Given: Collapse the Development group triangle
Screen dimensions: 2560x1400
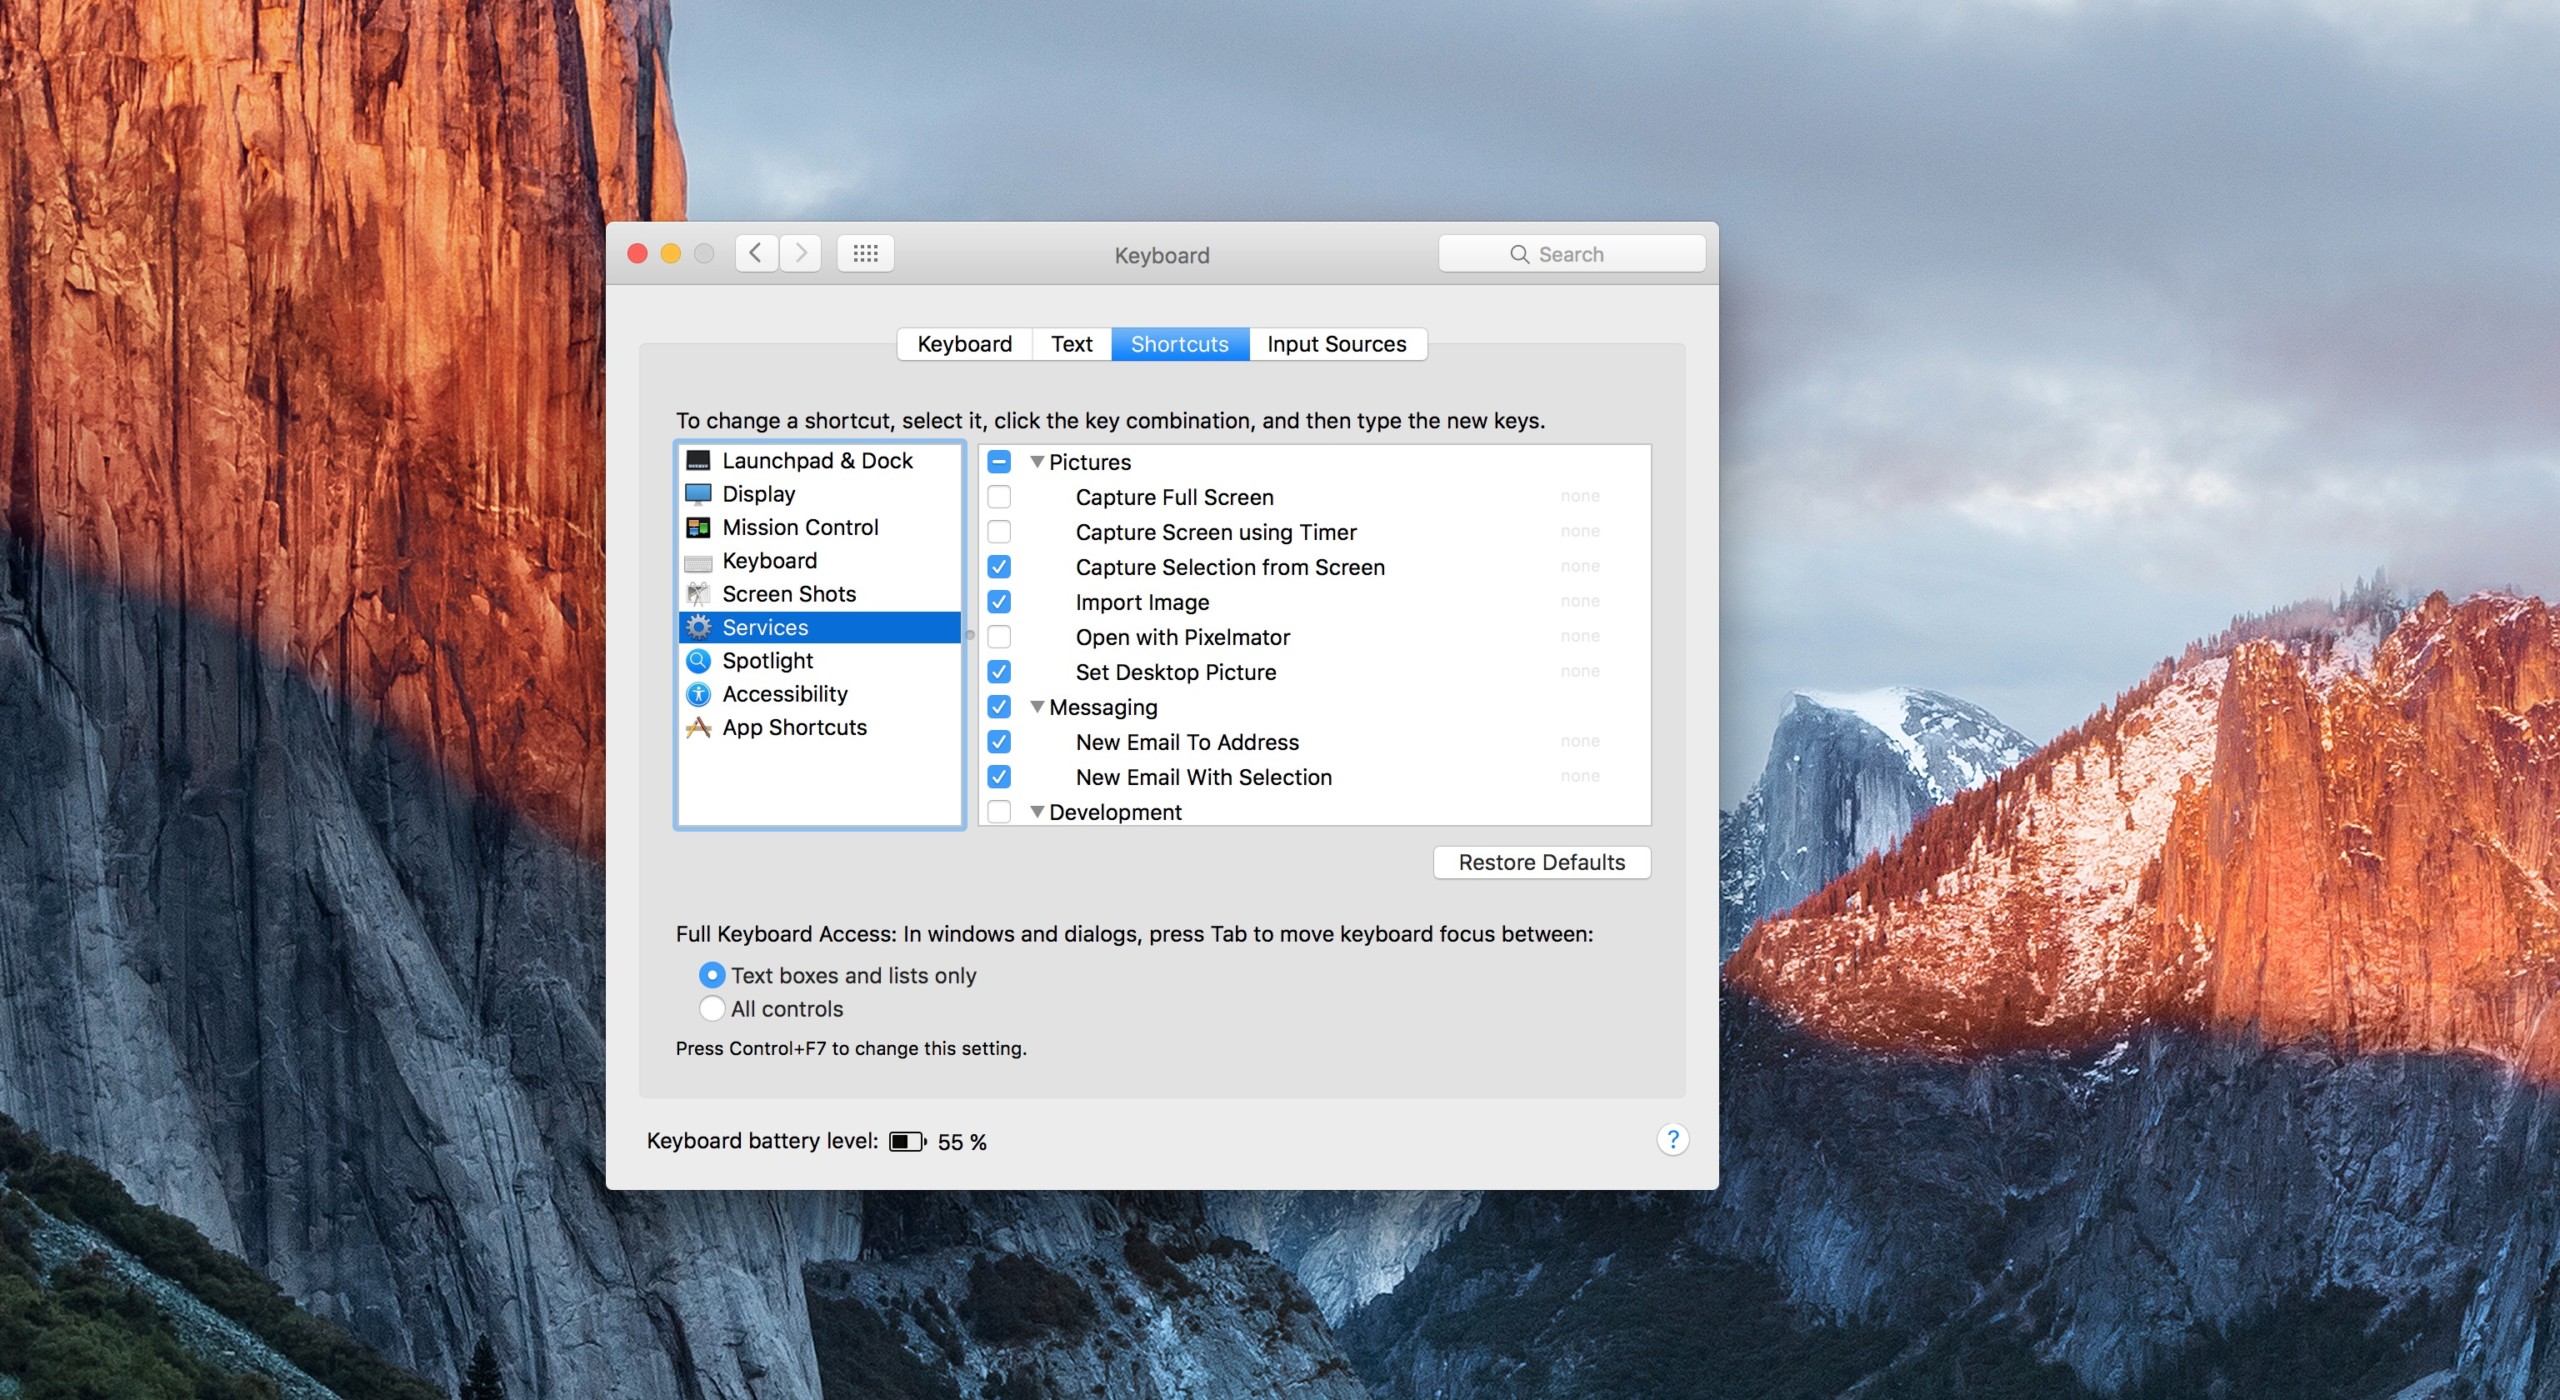Looking at the screenshot, I should (x=1037, y=812).
